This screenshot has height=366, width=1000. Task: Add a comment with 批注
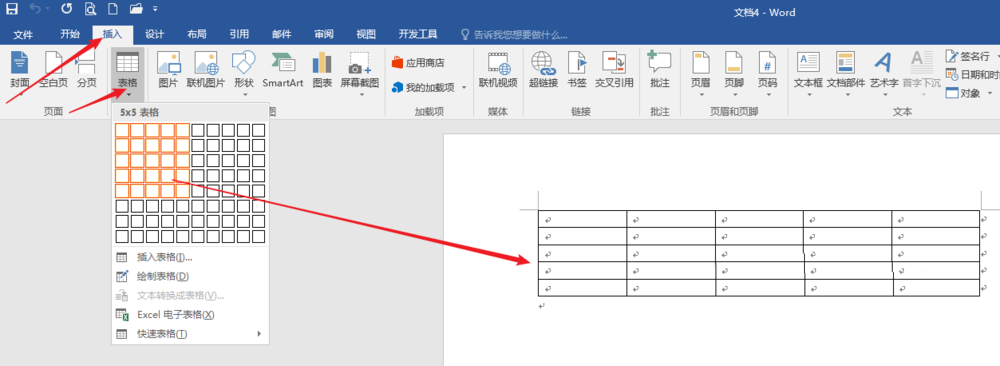coord(659,71)
